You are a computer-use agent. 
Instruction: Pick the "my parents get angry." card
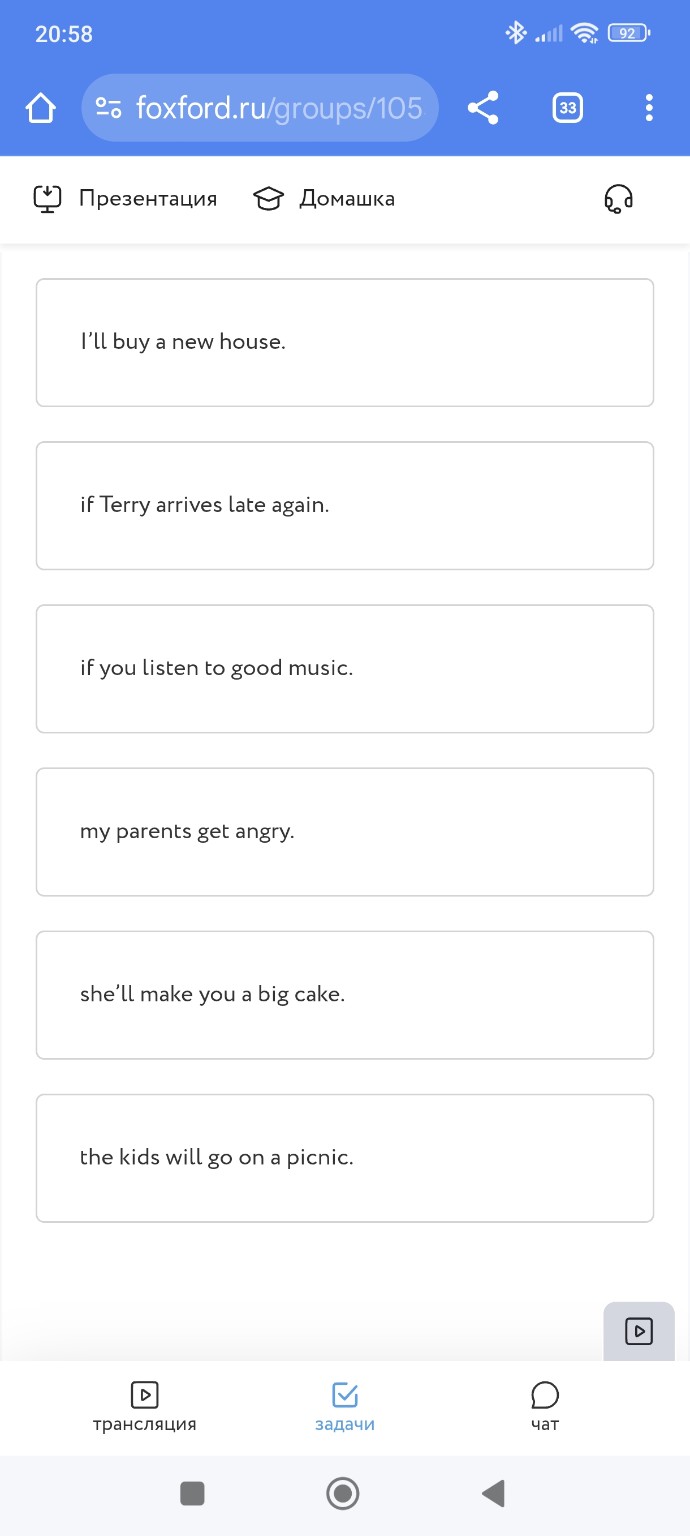[x=345, y=831]
